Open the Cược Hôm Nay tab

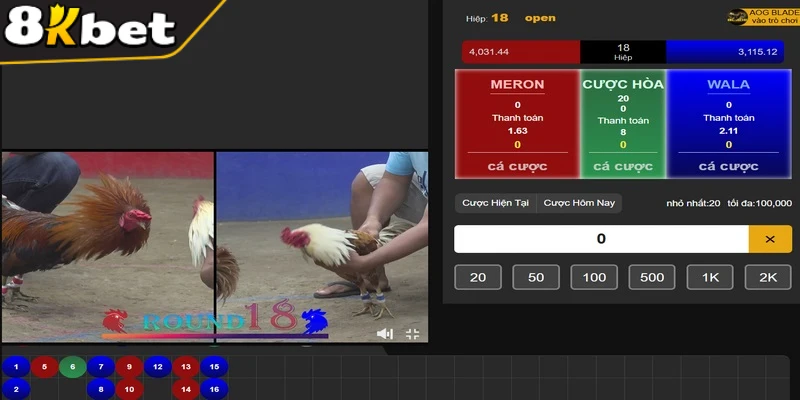[578, 203]
